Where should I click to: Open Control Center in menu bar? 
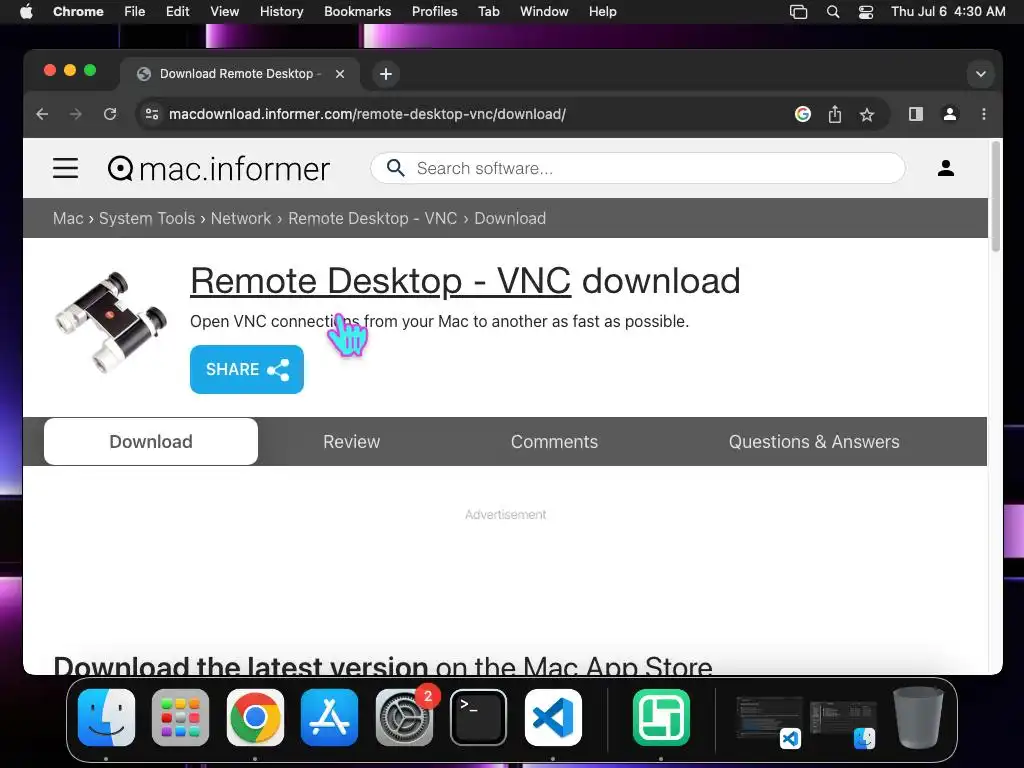tap(866, 12)
